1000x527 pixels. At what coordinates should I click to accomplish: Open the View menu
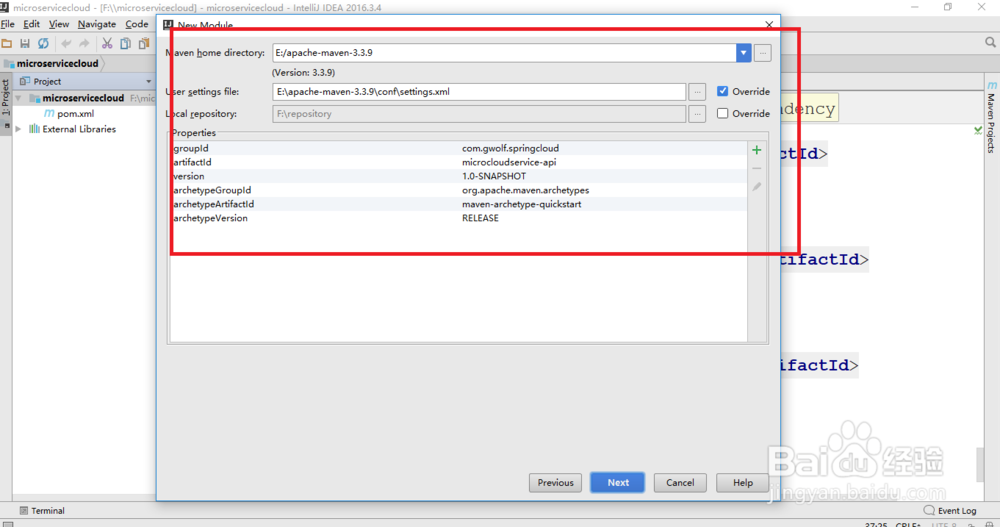tap(59, 24)
